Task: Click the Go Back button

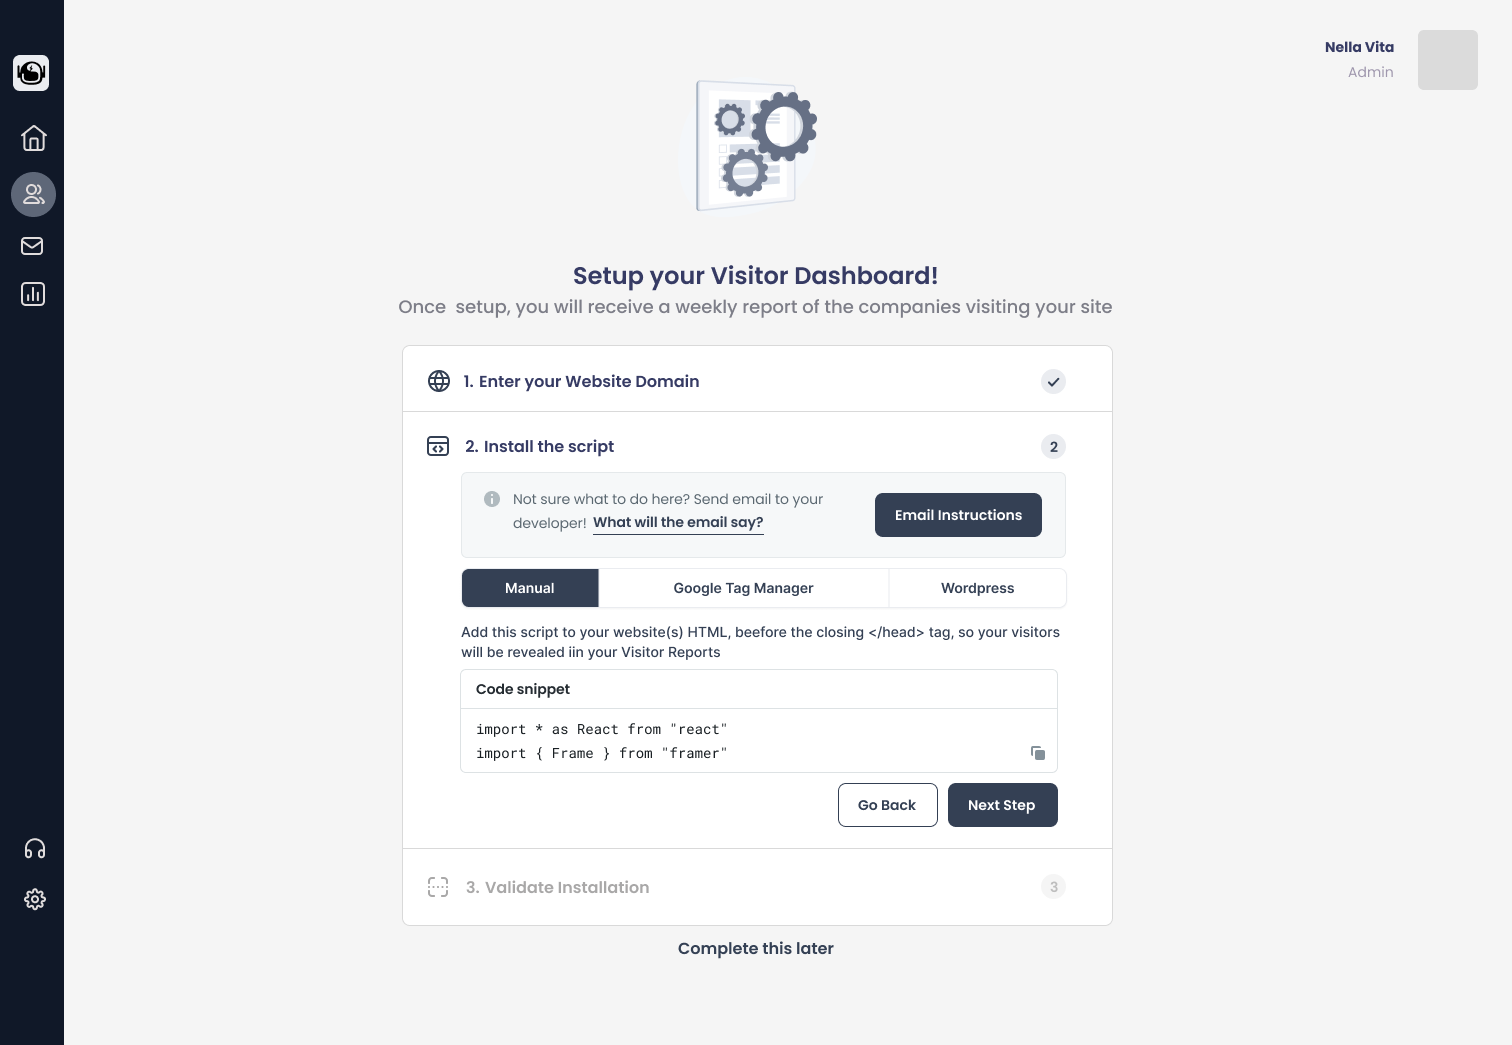Action: 887,805
